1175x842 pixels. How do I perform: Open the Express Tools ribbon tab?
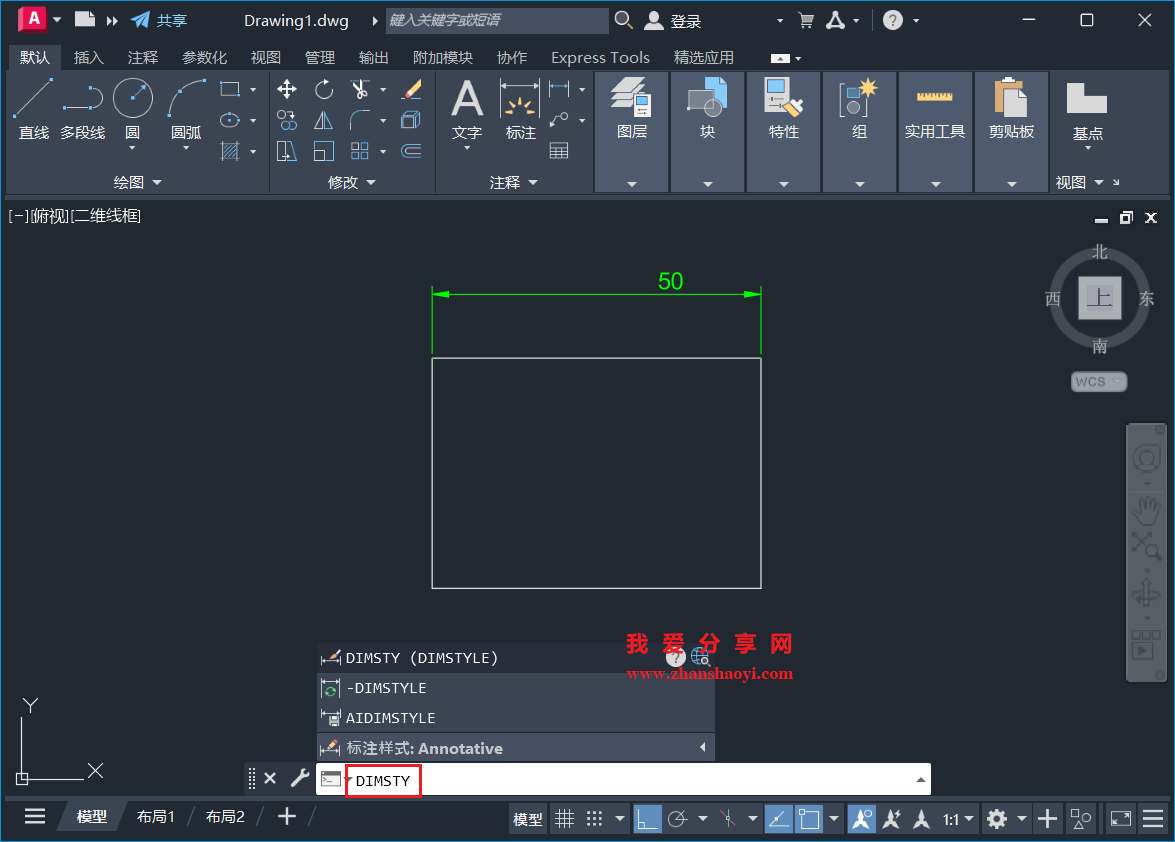pyautogui.click(x=599, y=57)
